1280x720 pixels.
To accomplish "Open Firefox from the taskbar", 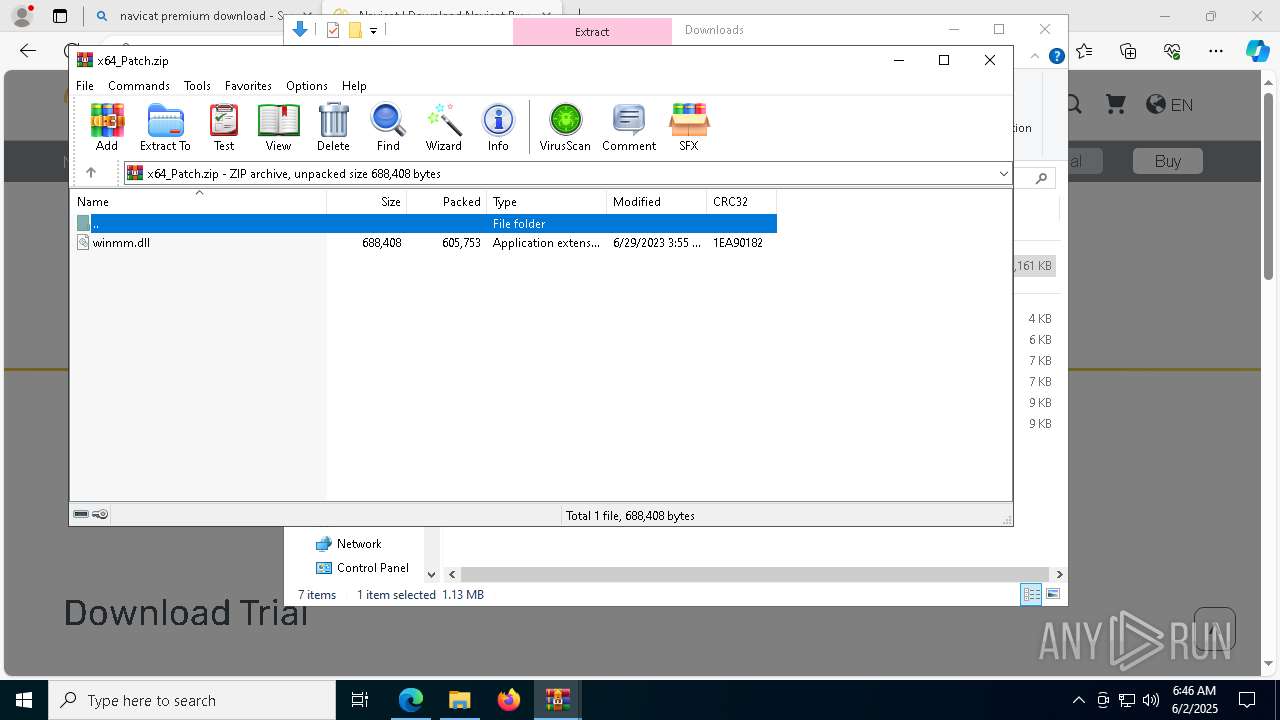I will [x=509, y=700].
